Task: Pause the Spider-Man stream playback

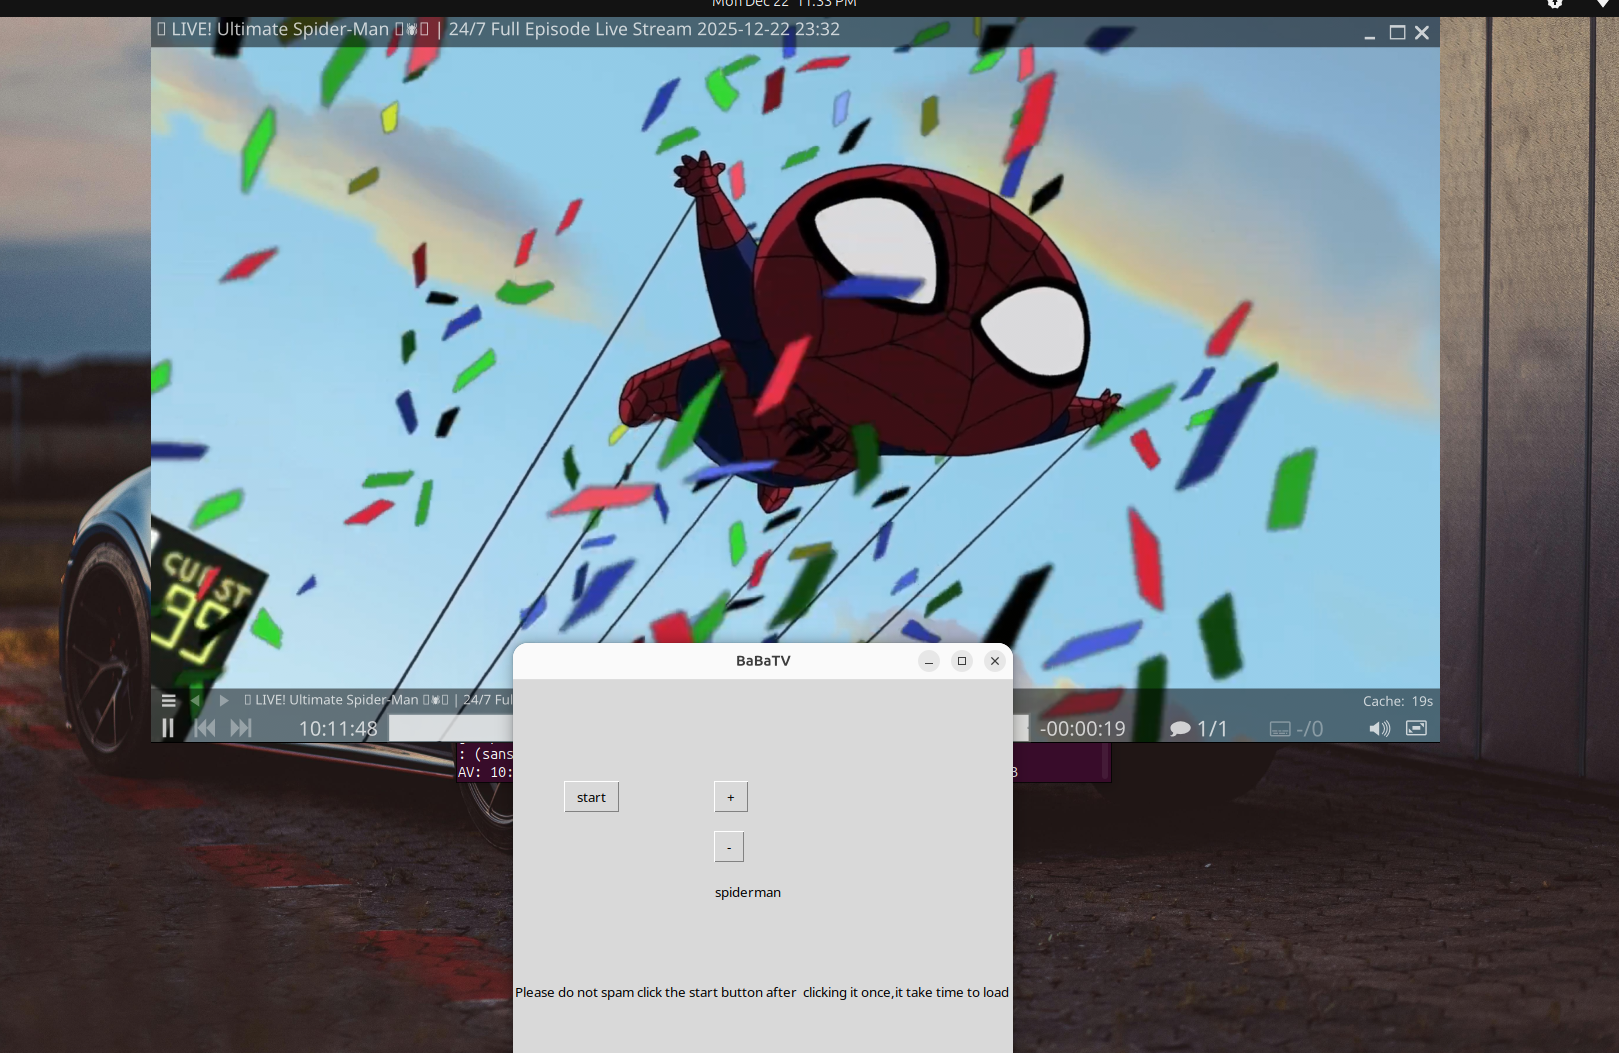Action: pyautogui.click(x=168, y=728)
